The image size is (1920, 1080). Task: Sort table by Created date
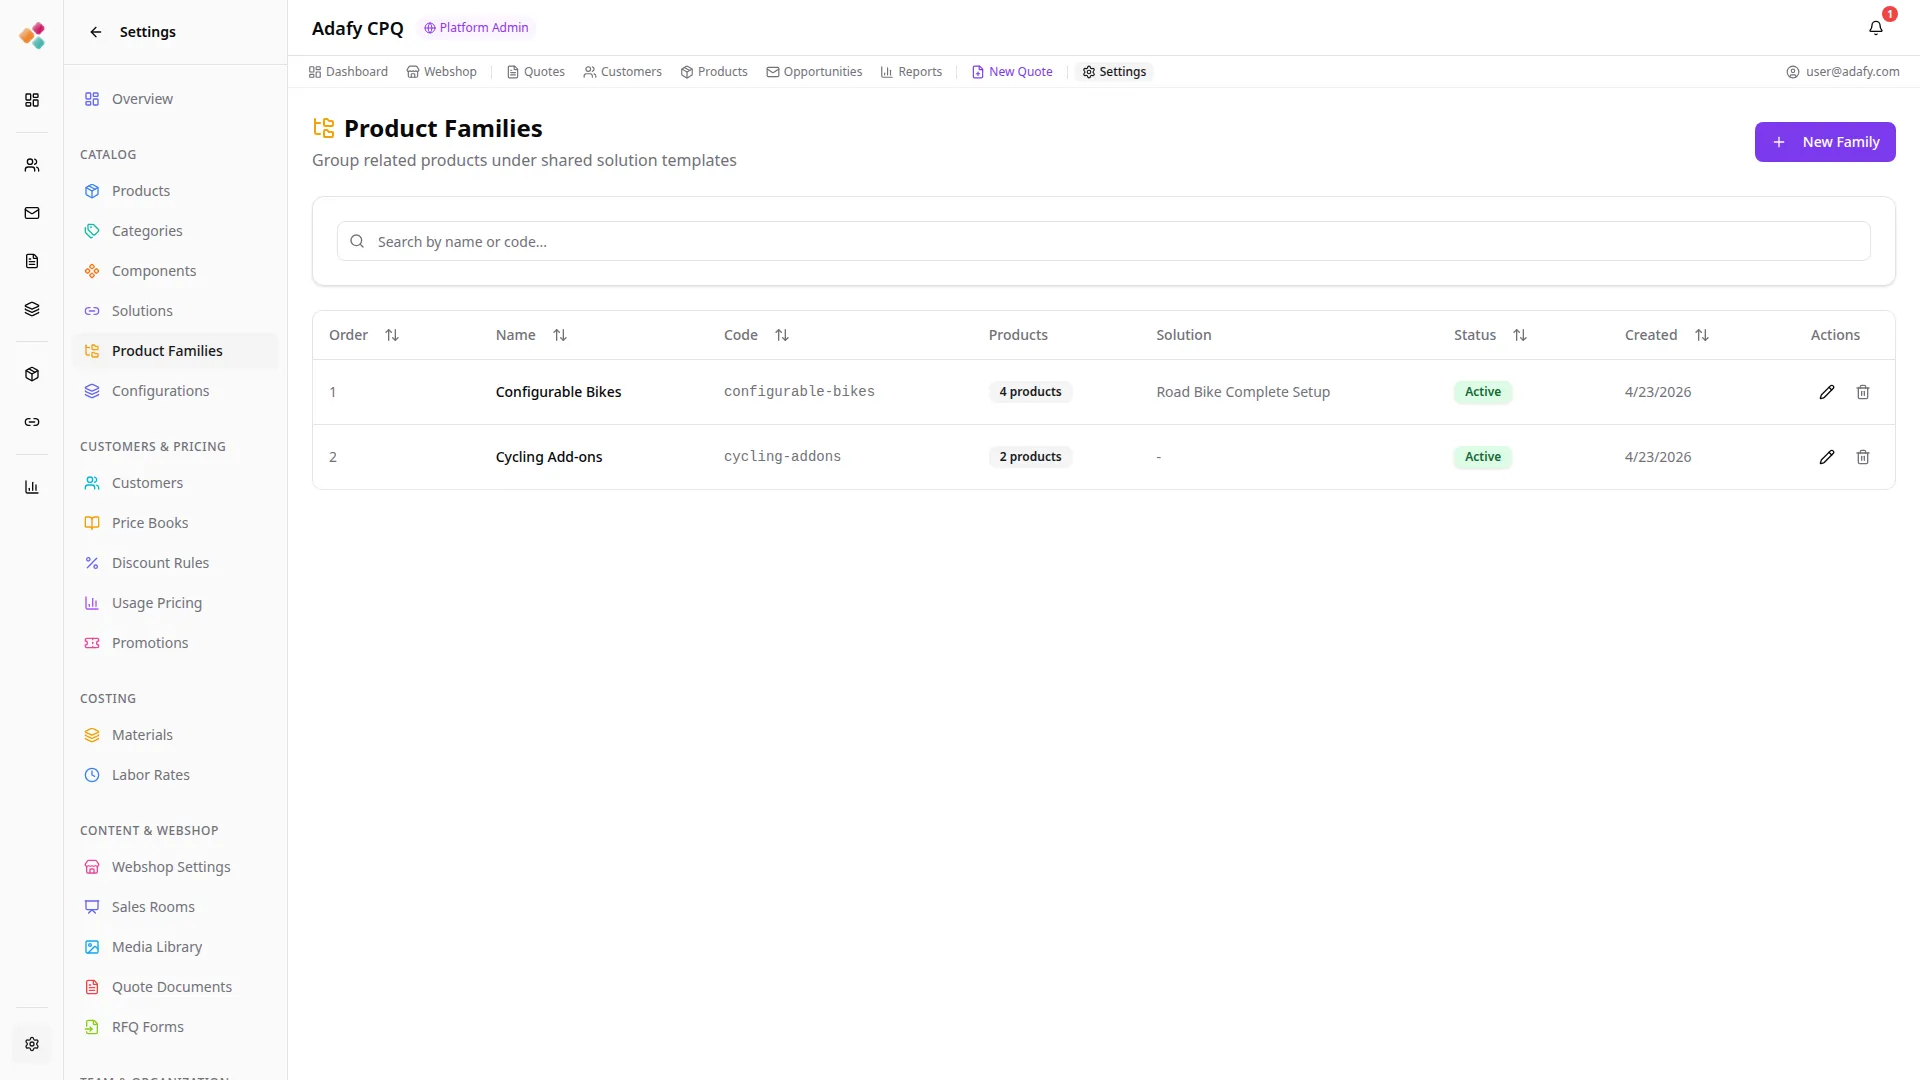[1701, 335]
